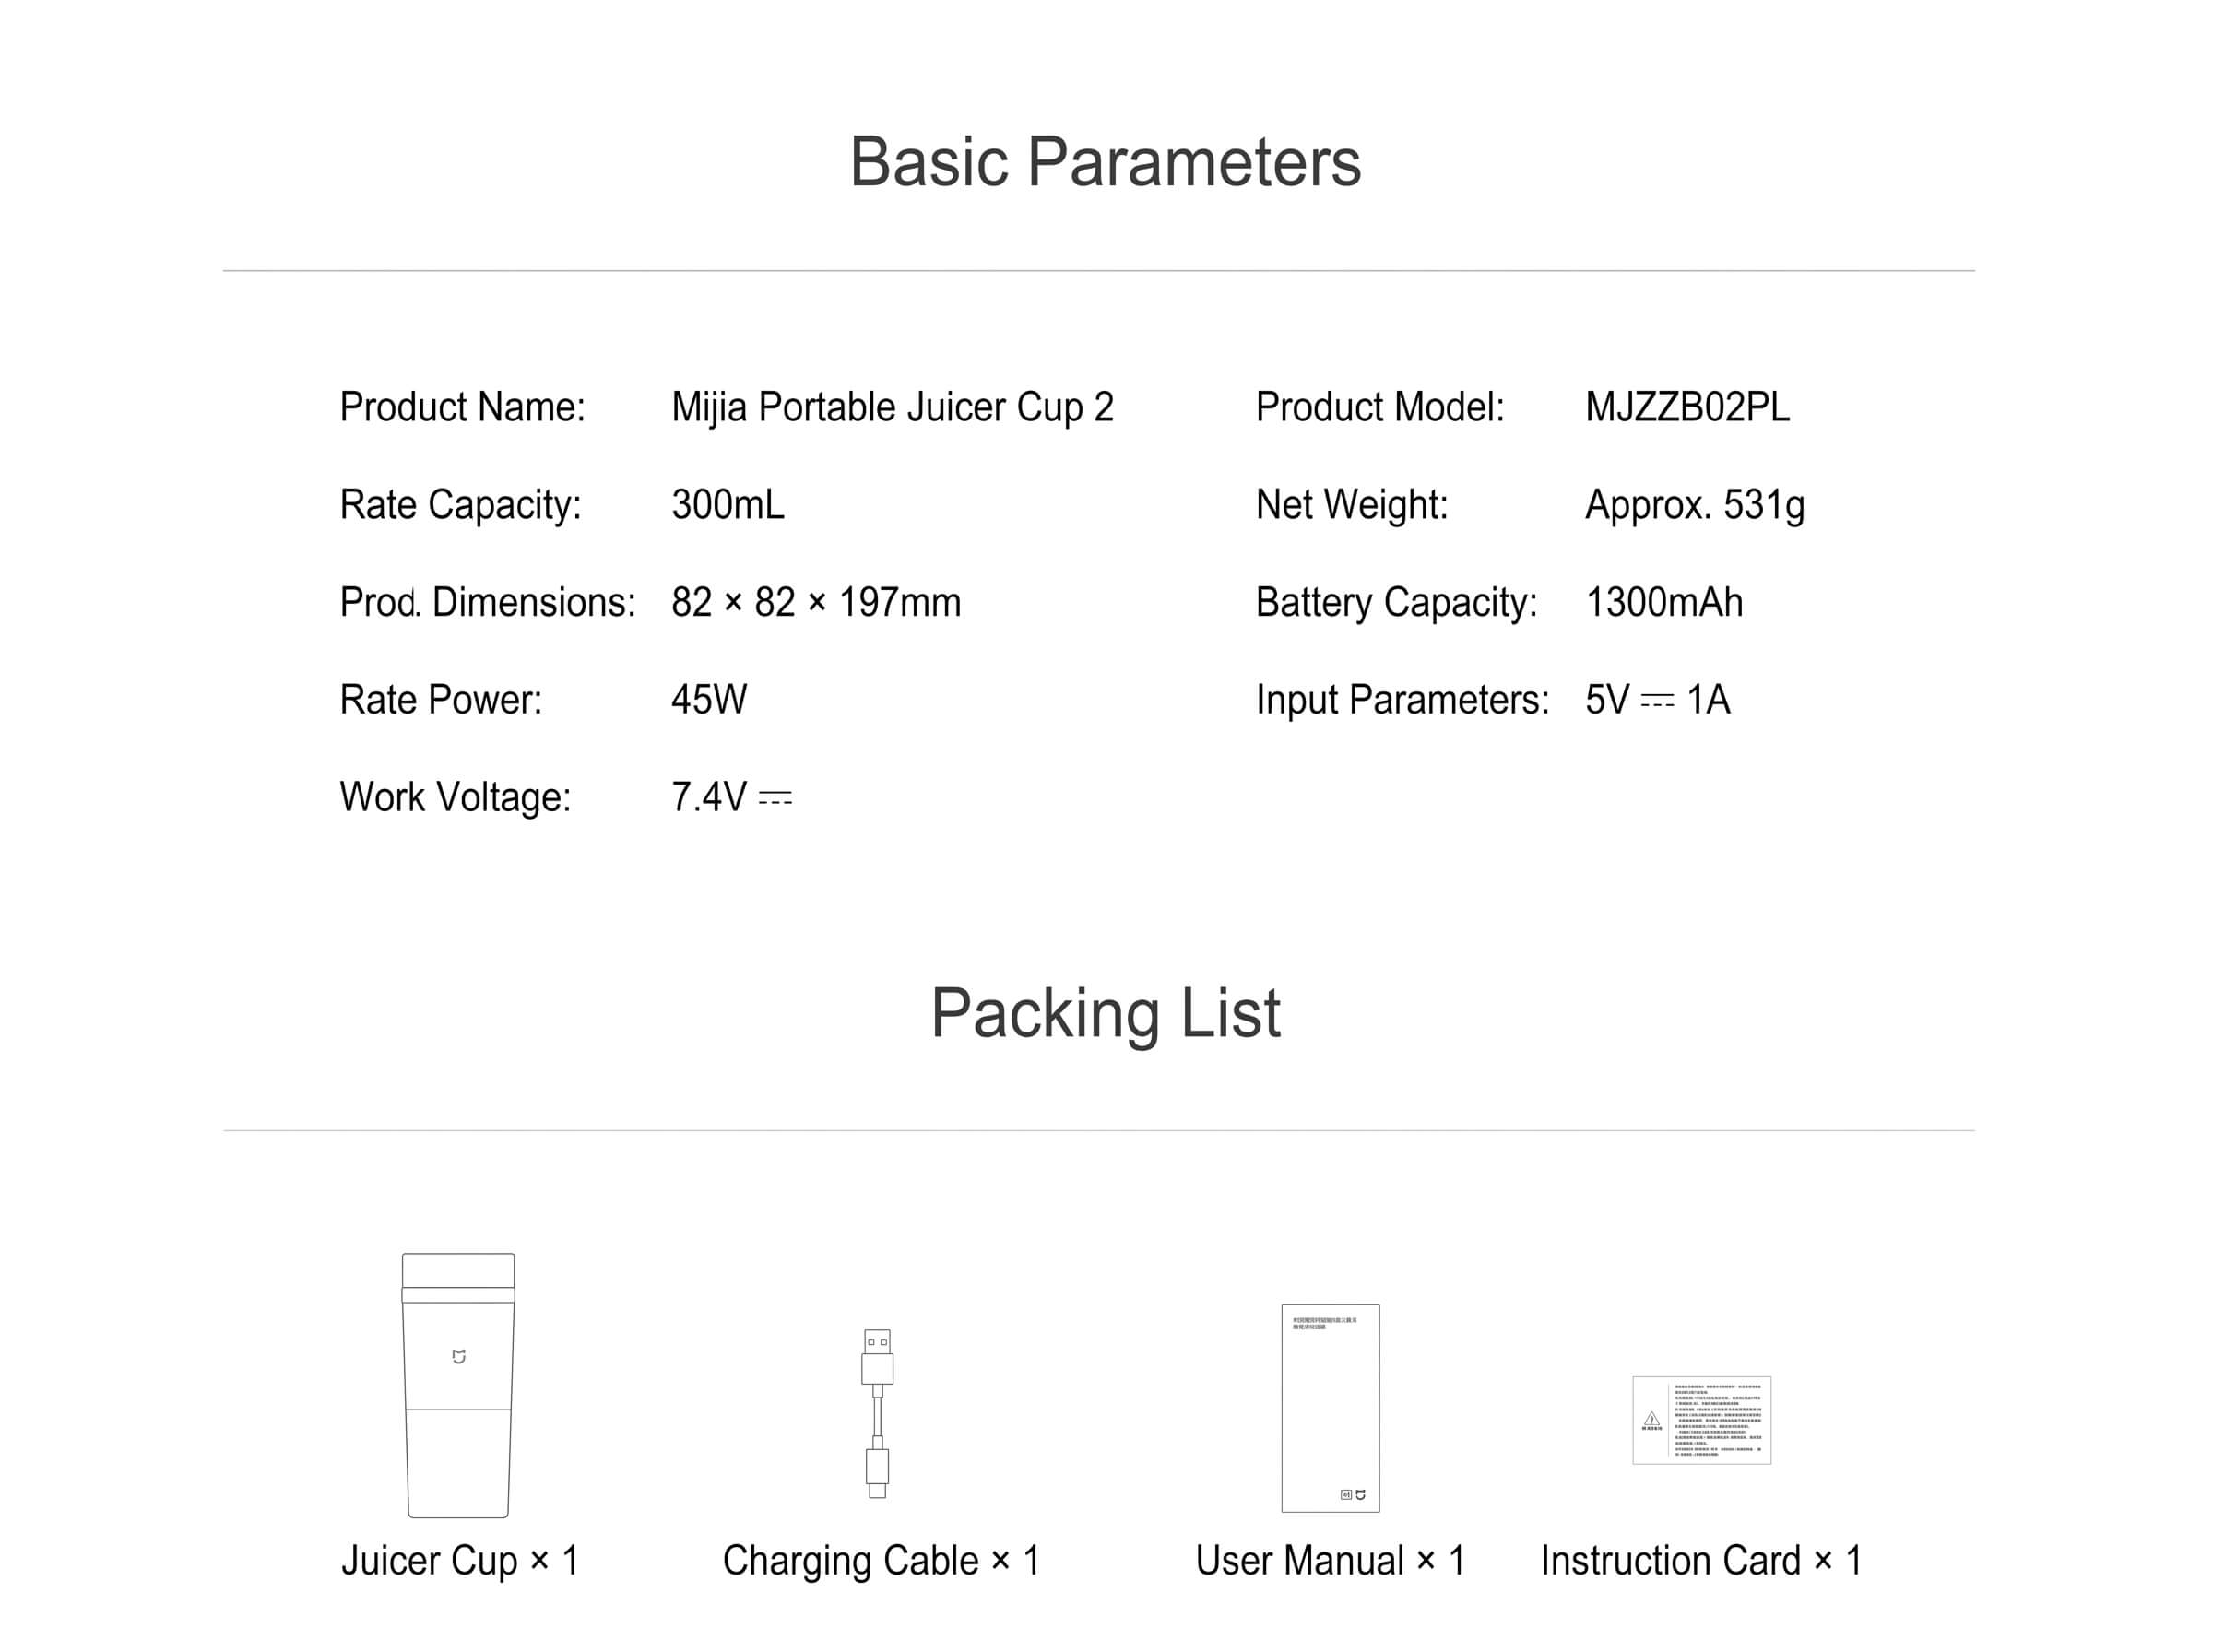Screen dimensions: 2213x1652
Task: Click the 300mL rate capacity value
Action: tap(728, 505)
